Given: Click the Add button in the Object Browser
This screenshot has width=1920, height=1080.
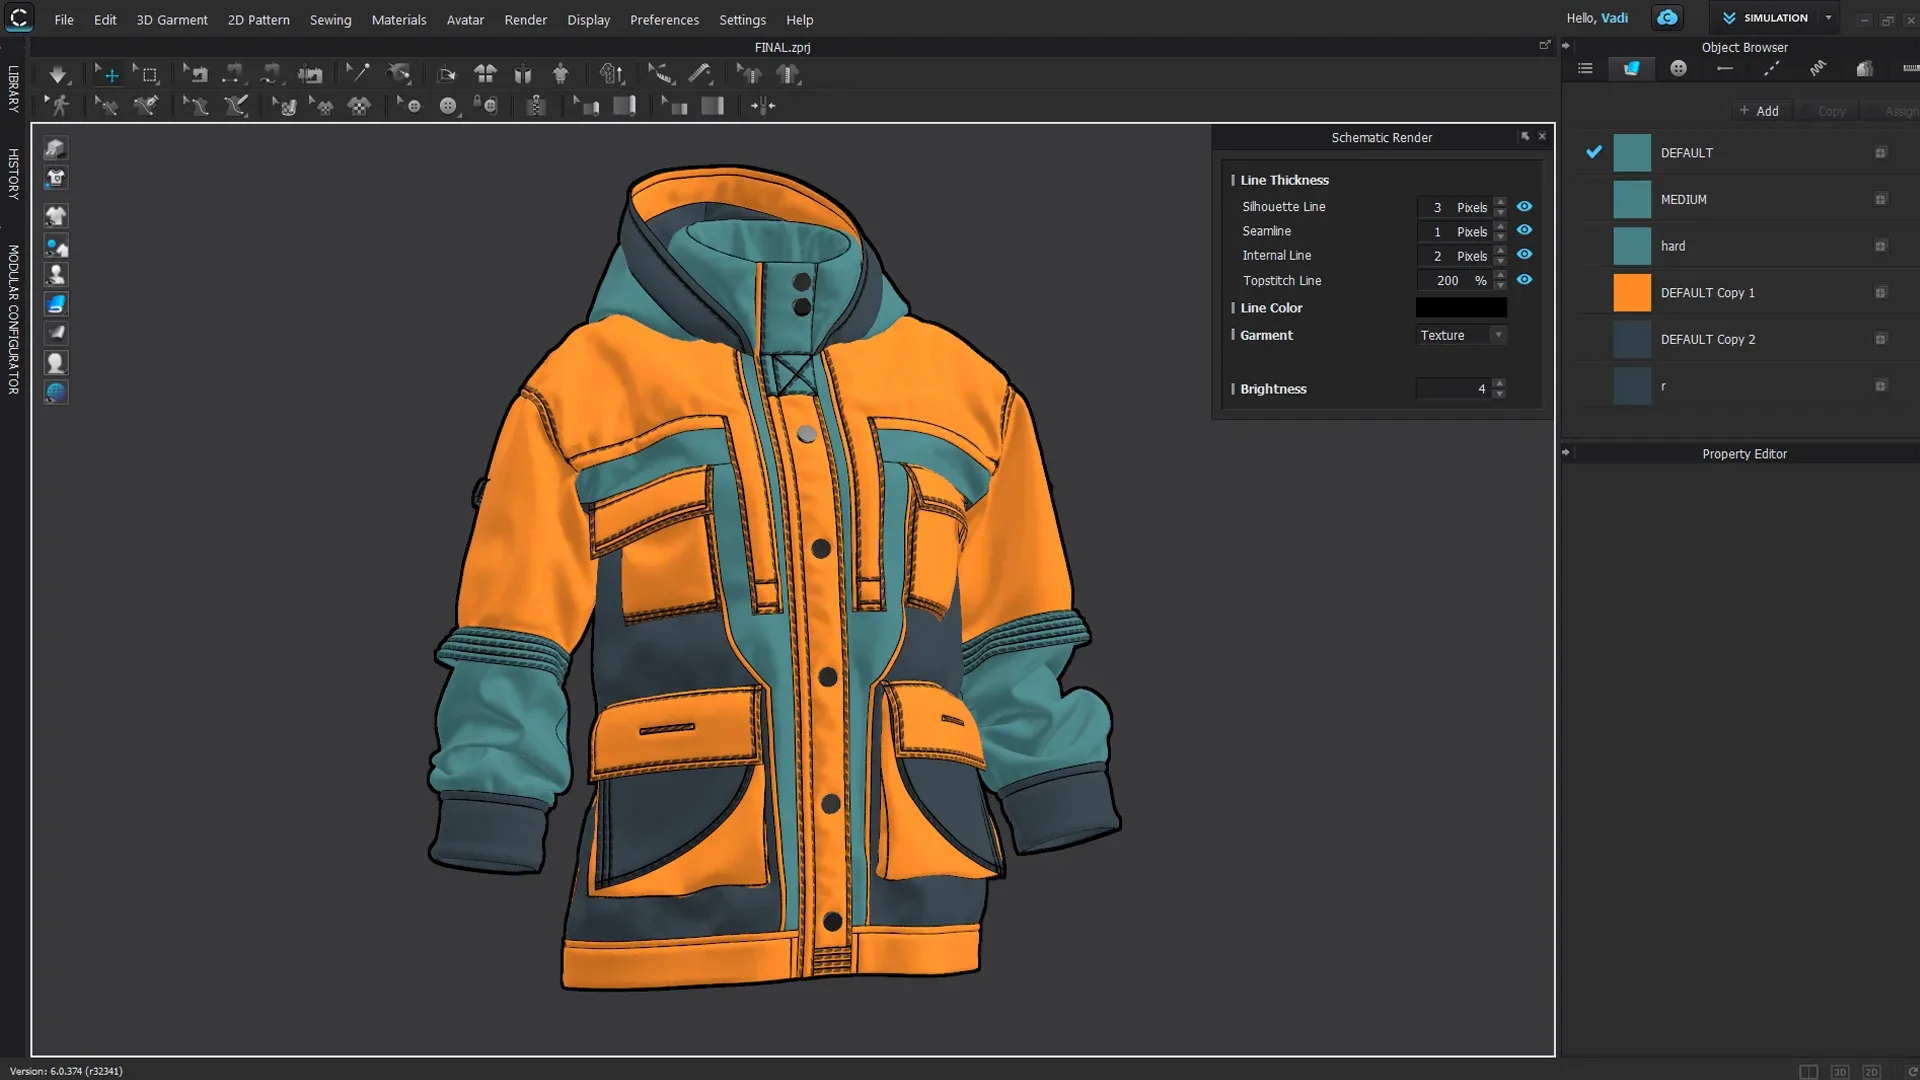Looking at the screenshot, I should point(1760,110).
